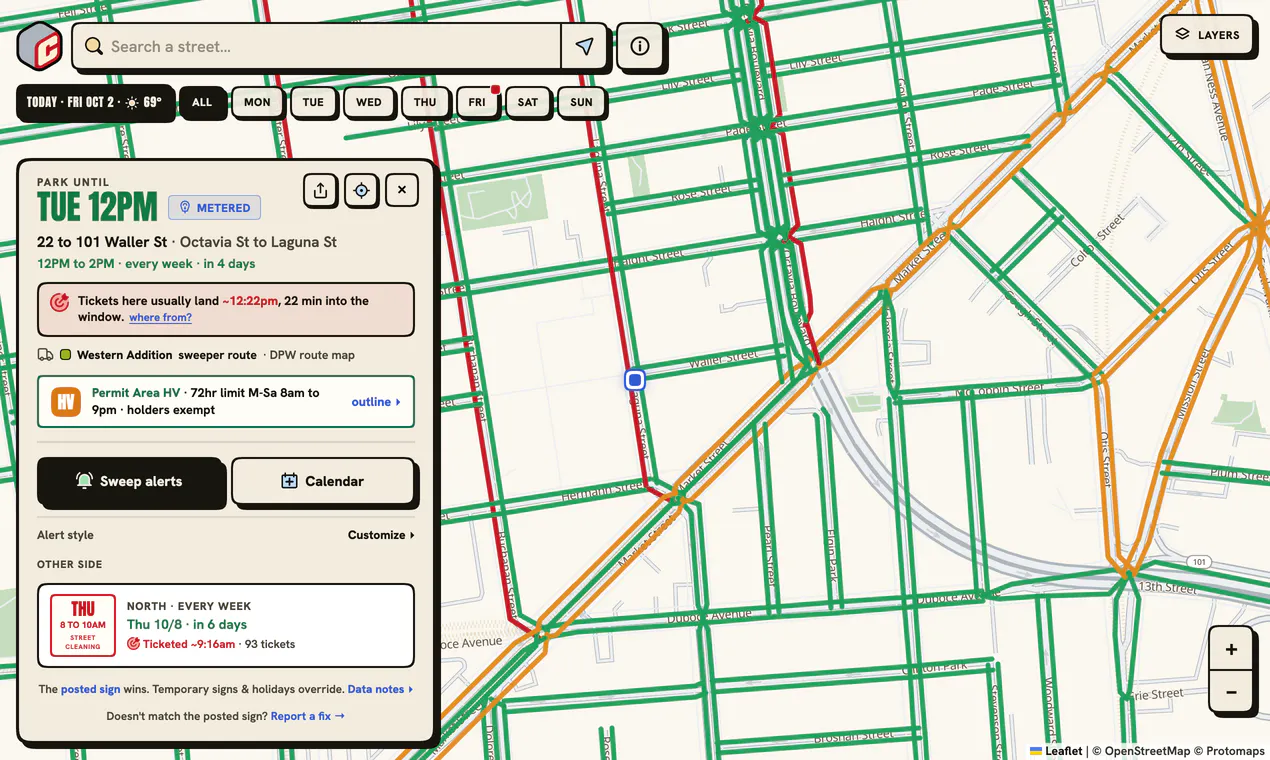Screen dimensions: 1270x760
Task: Click the sweeper truck icon
Action: point(45,355)
